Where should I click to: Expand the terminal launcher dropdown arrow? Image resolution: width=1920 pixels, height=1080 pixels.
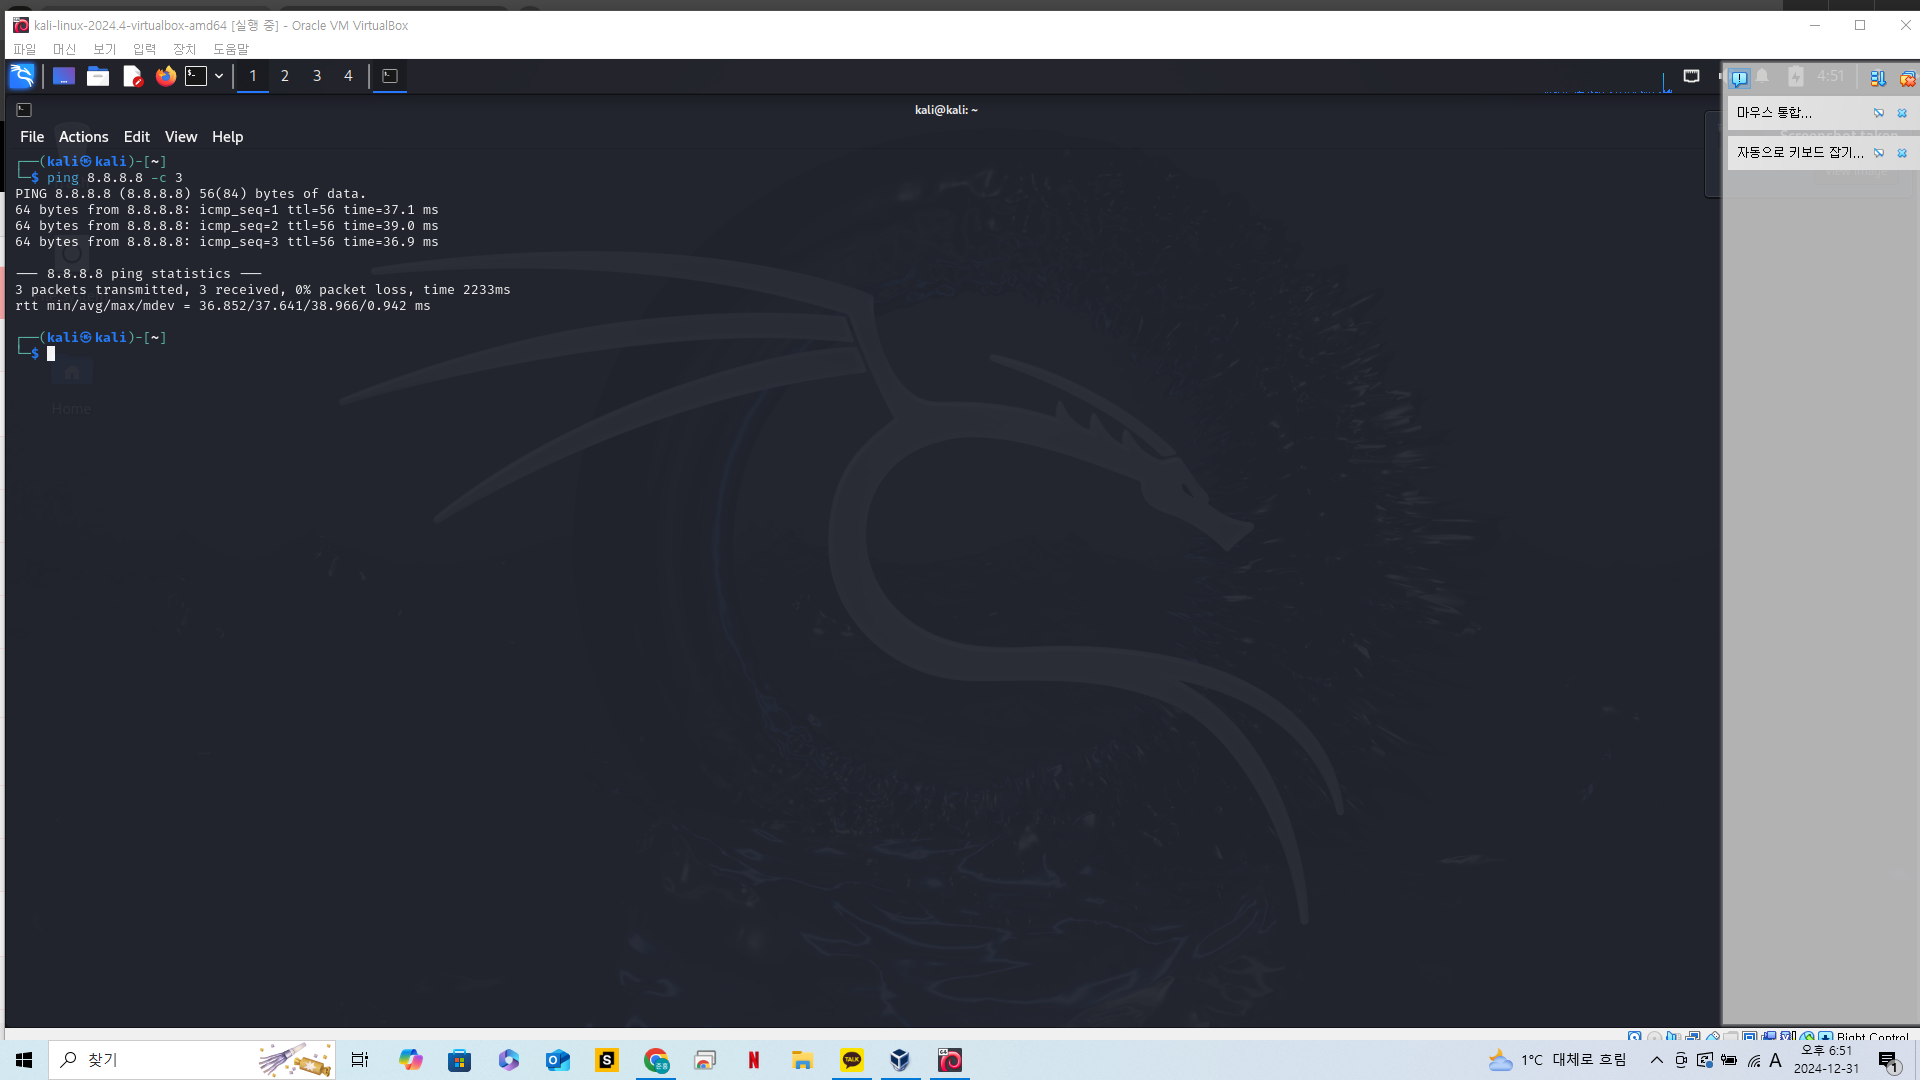click(x=219, y=76)
